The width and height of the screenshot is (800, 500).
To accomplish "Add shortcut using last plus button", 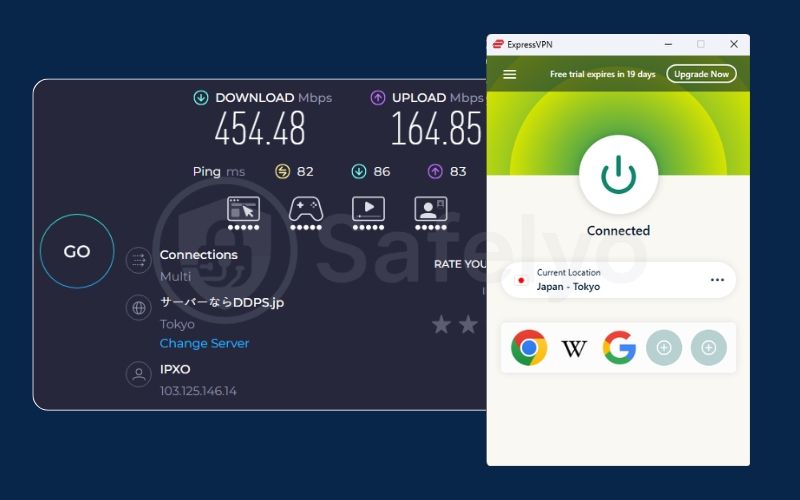I will click(x=709, y=347).
